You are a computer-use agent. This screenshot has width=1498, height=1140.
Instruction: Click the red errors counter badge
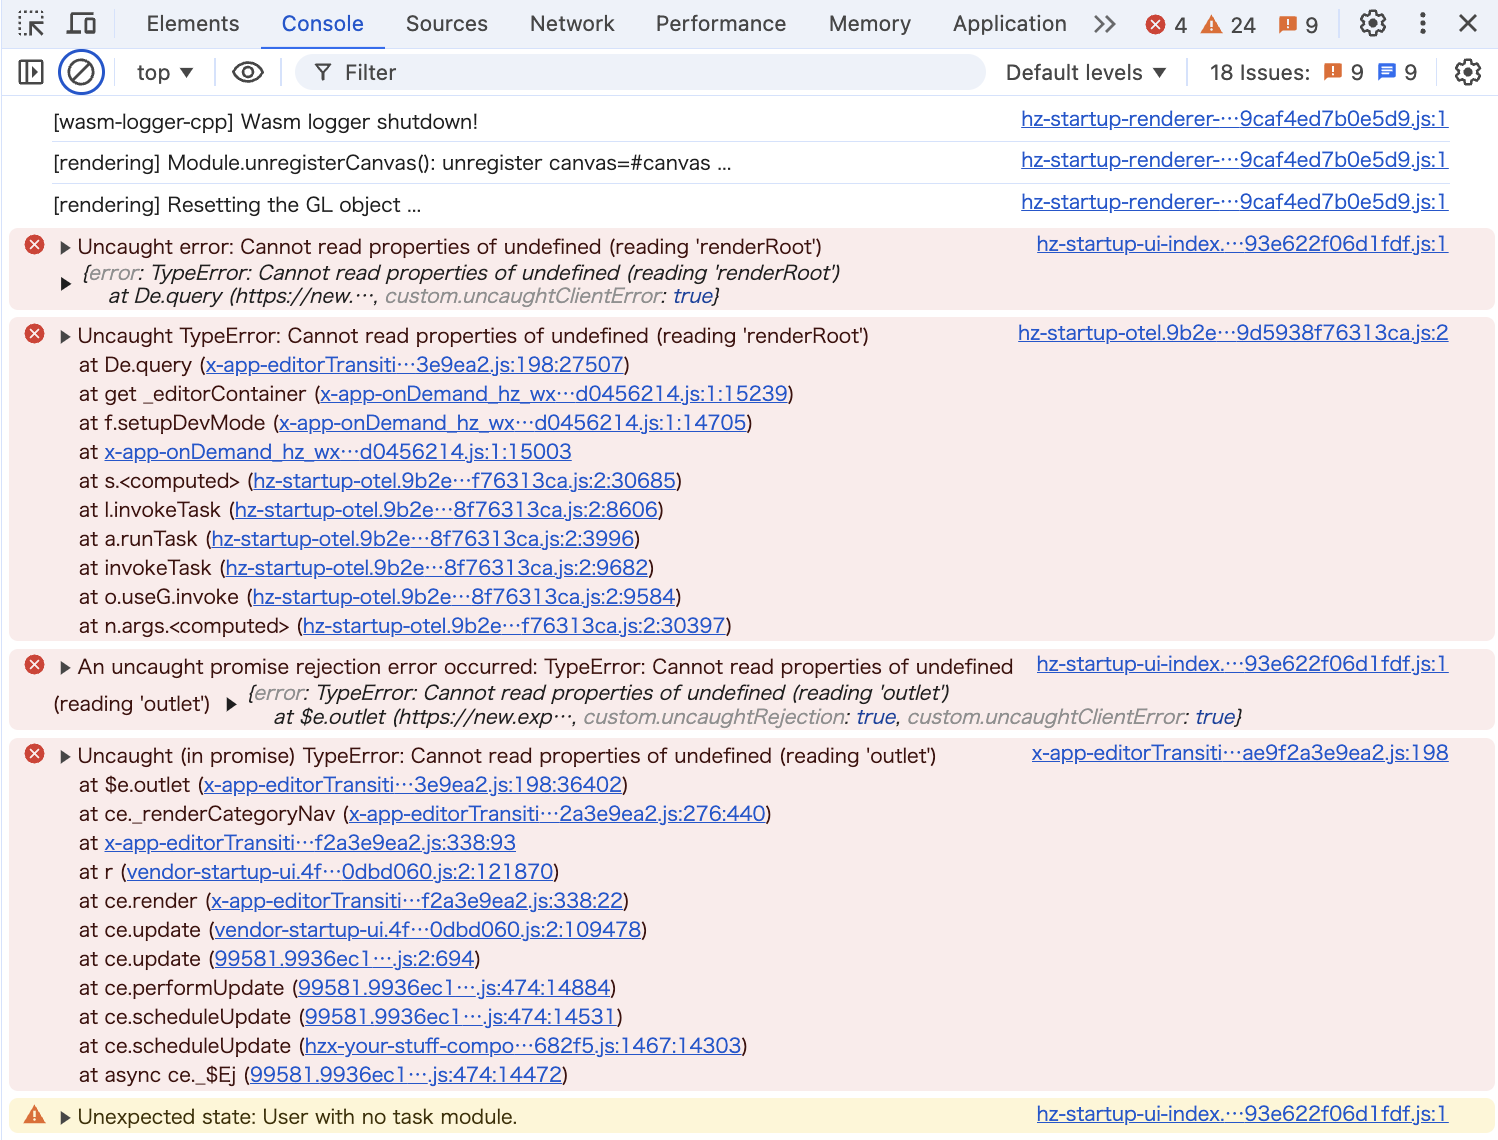pos(1167,23)
